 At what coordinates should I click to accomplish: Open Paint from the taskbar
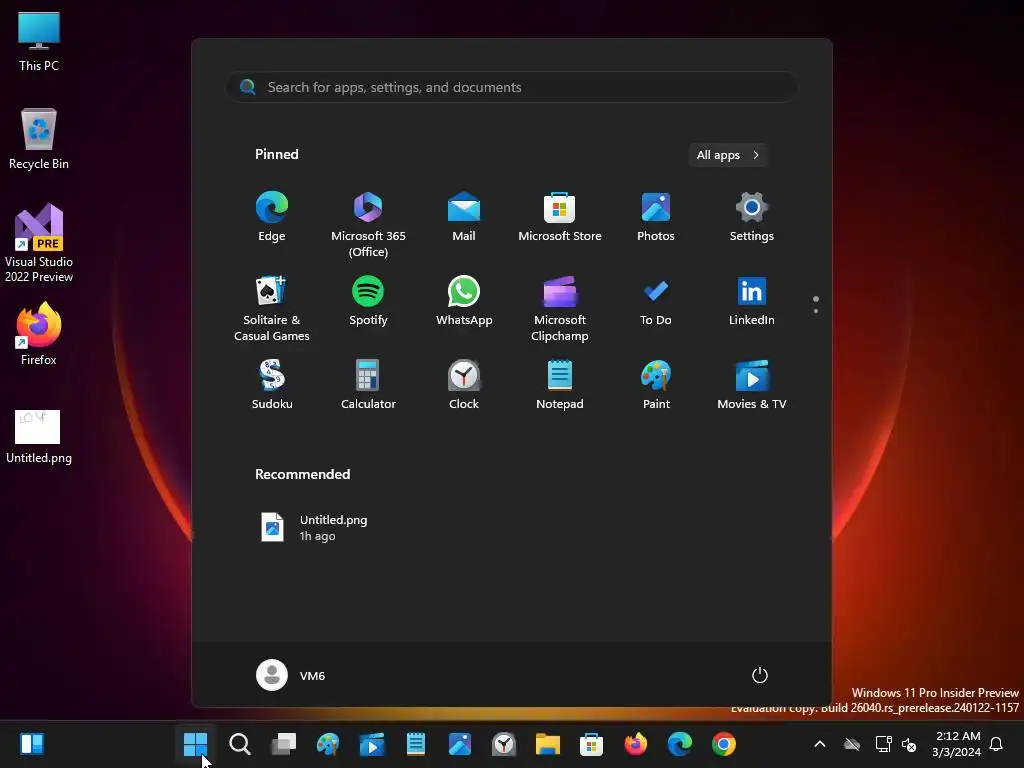328,744
